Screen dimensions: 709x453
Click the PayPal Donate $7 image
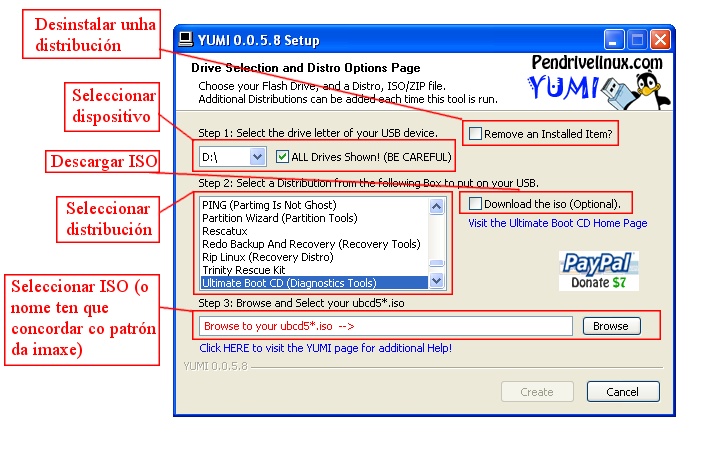click(599, 271)
